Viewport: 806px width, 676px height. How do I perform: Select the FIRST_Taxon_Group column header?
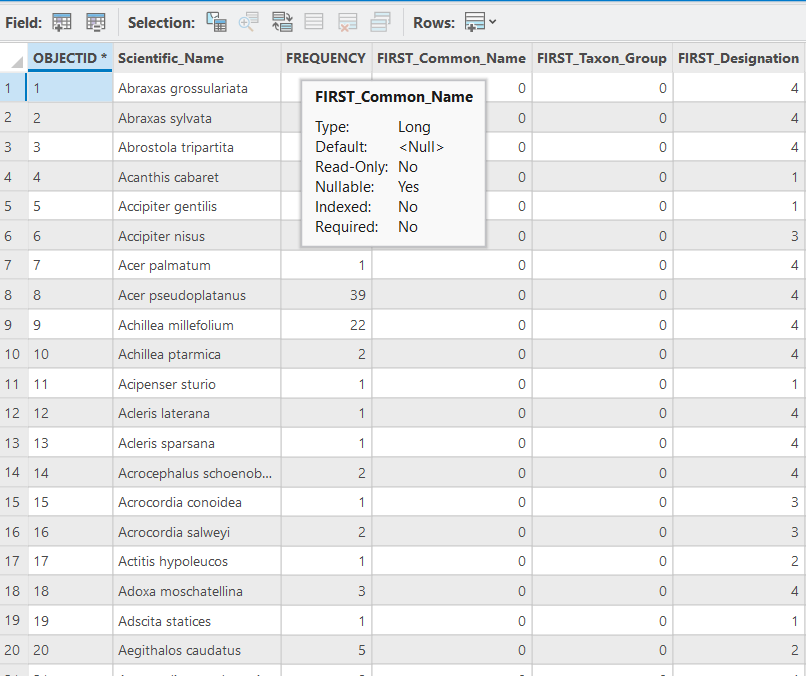pos(602,58)
